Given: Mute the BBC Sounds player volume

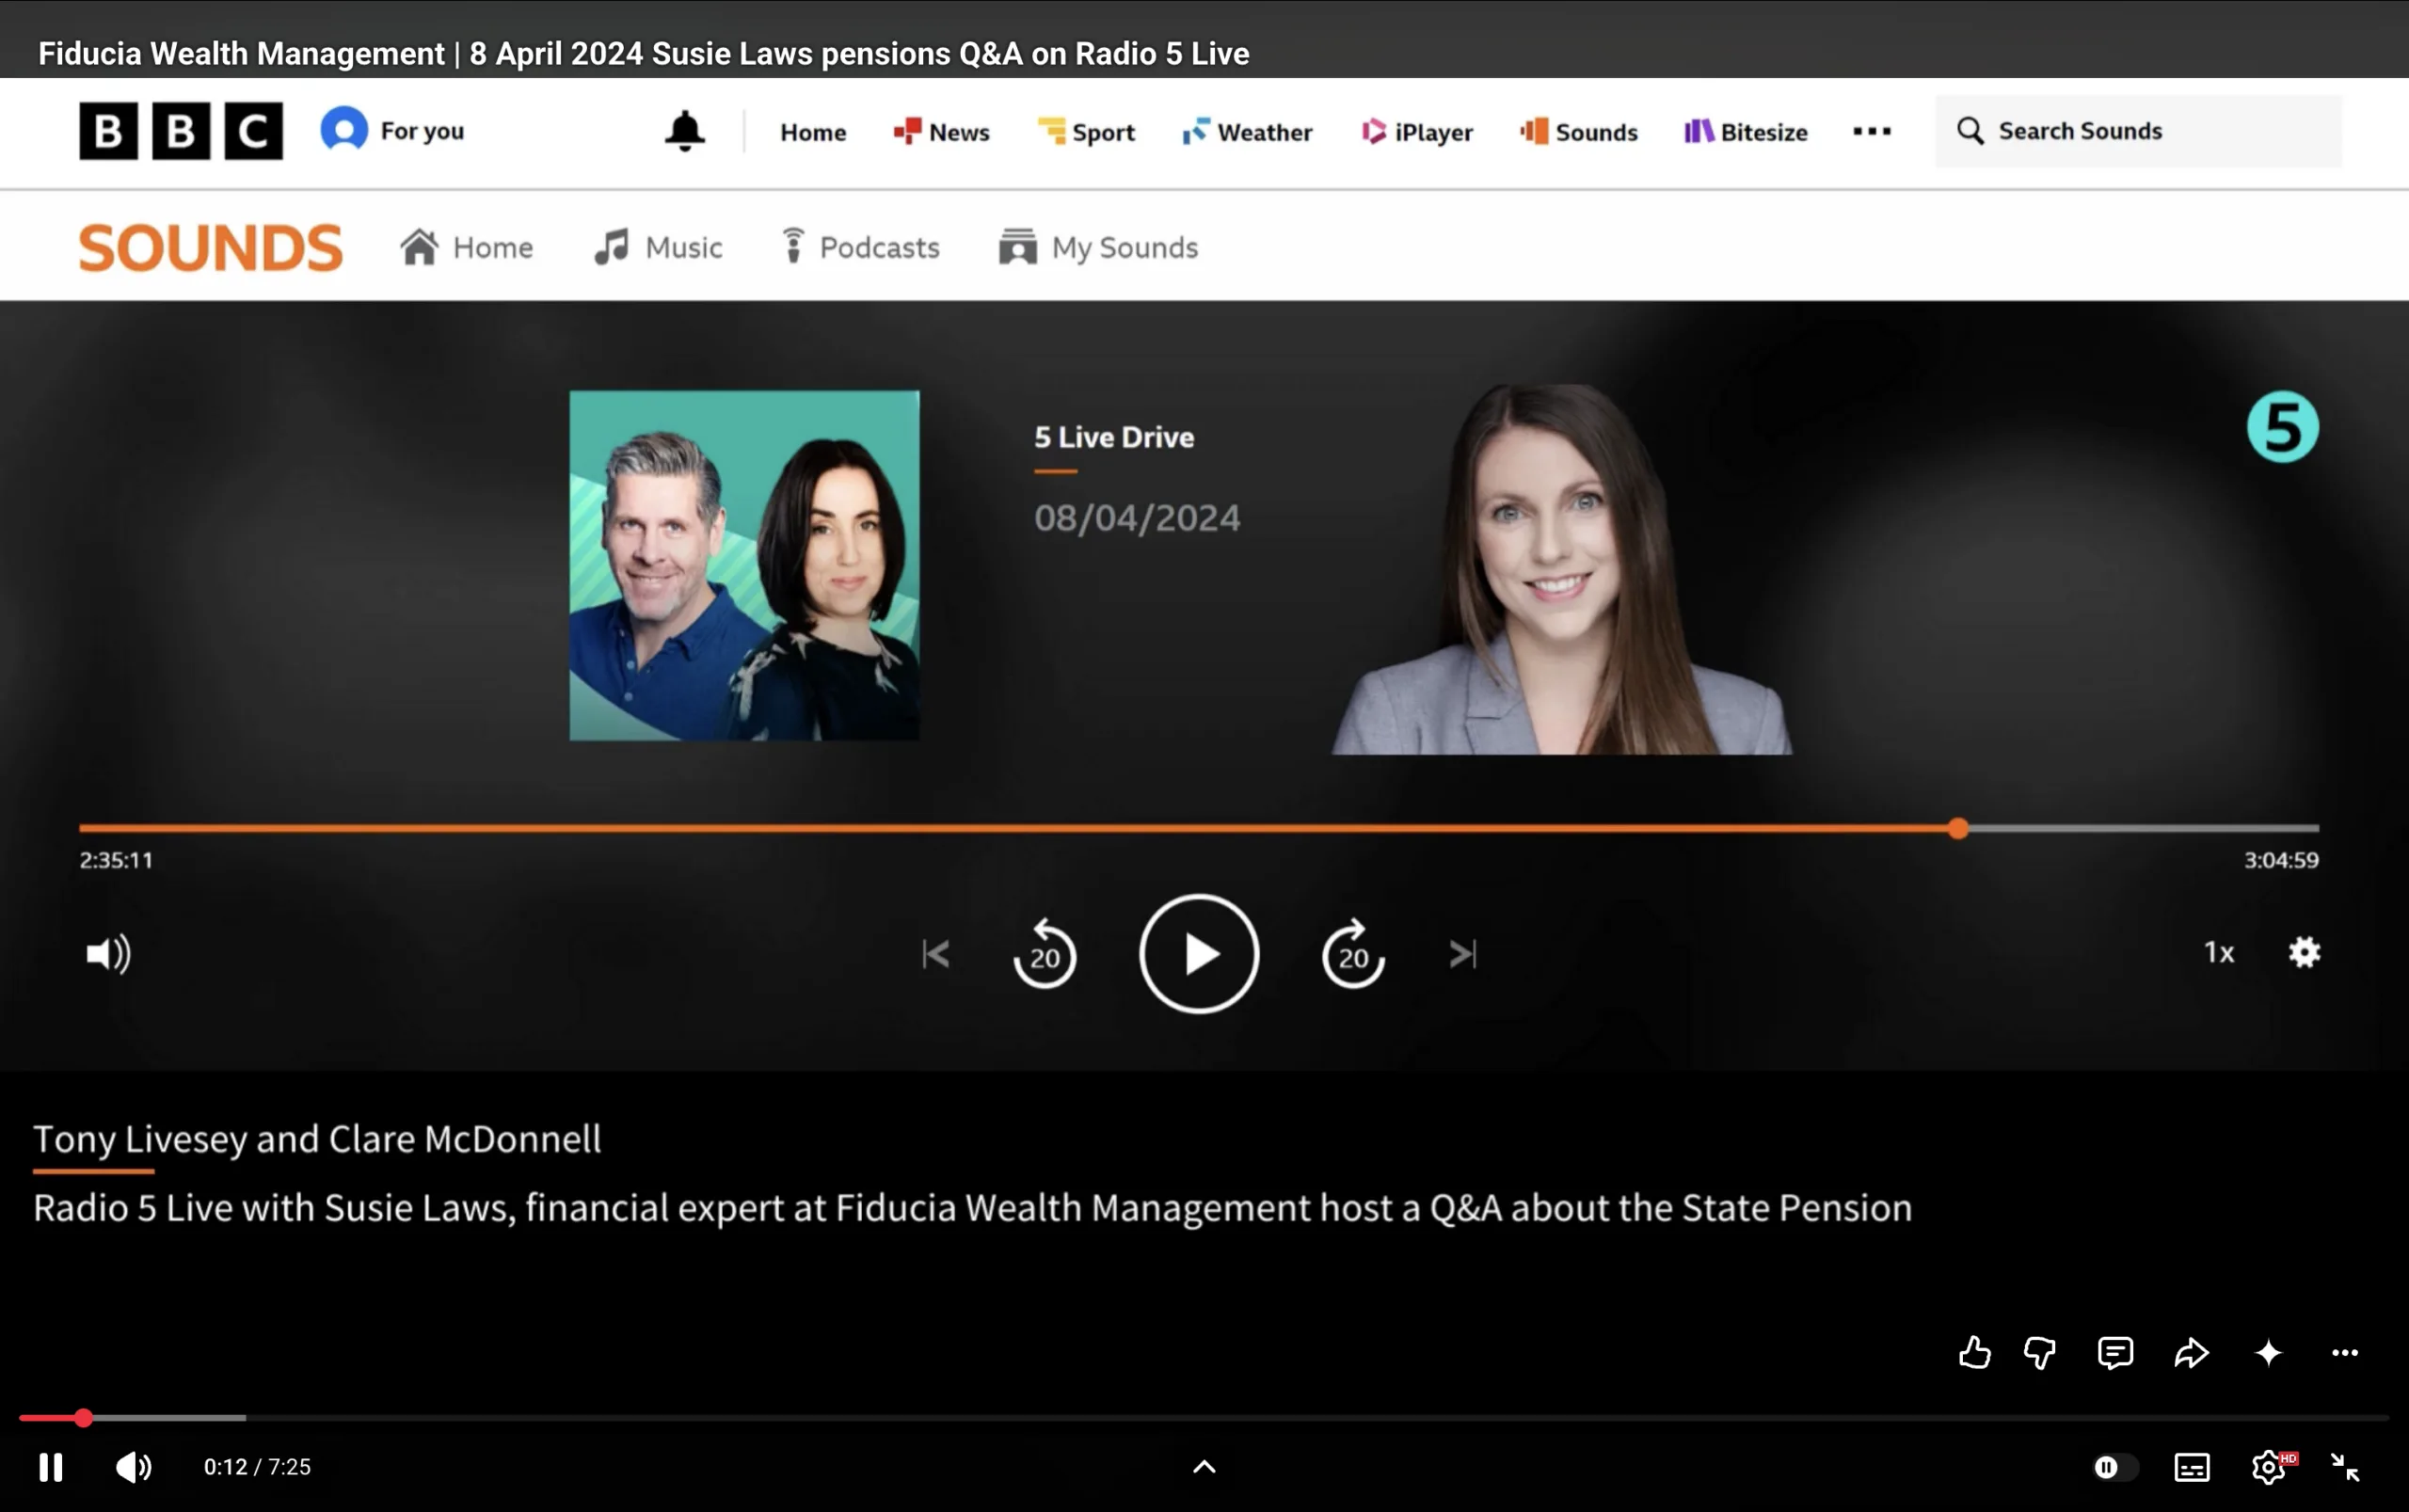Looking at the screenshot, I should [108, 954].
